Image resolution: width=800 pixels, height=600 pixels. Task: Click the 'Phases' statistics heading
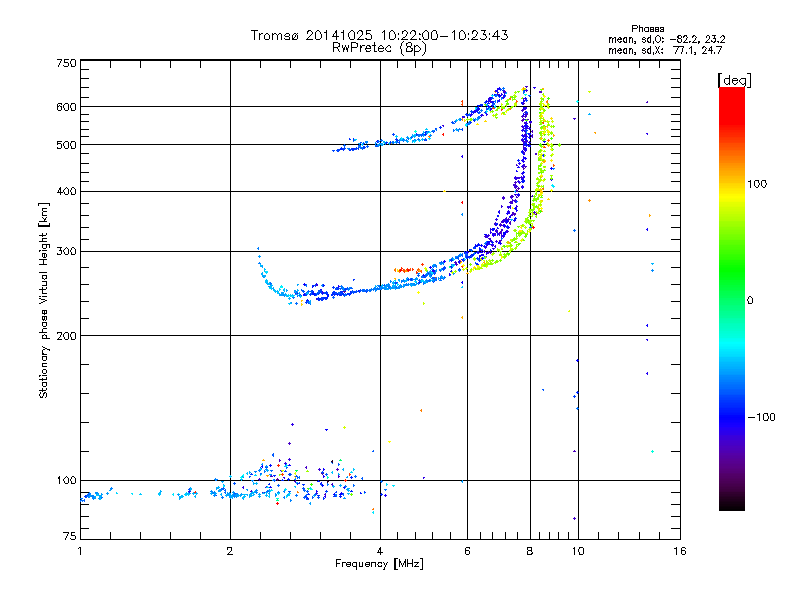647,29
